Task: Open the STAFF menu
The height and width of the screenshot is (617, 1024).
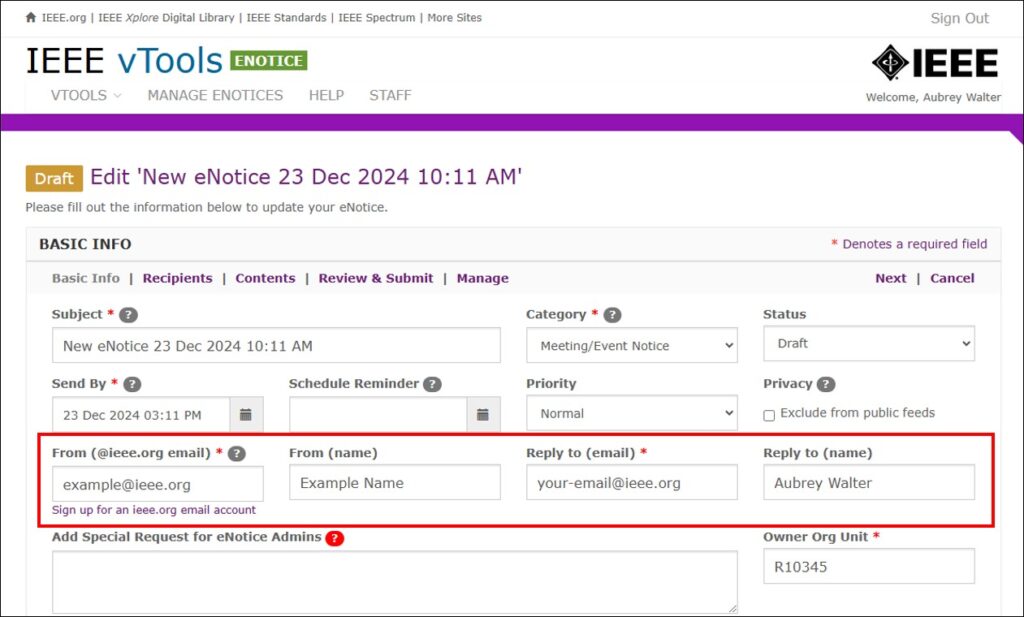Action: pyautogui.click(x=391, y=95)
